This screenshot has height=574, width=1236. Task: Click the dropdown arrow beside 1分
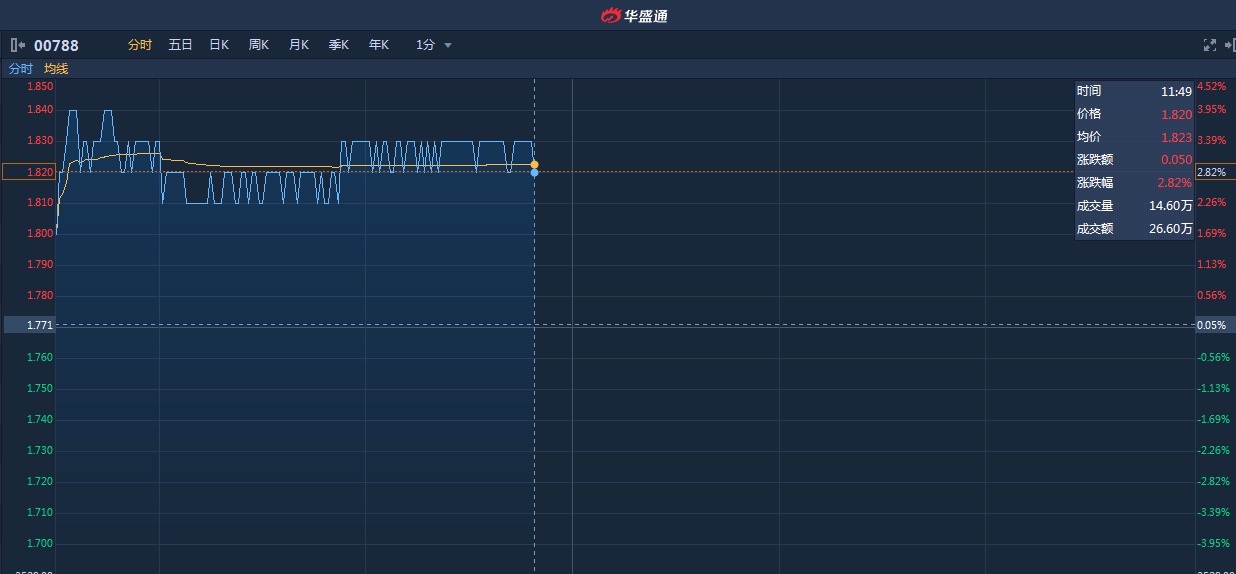[x=448, y=46]
